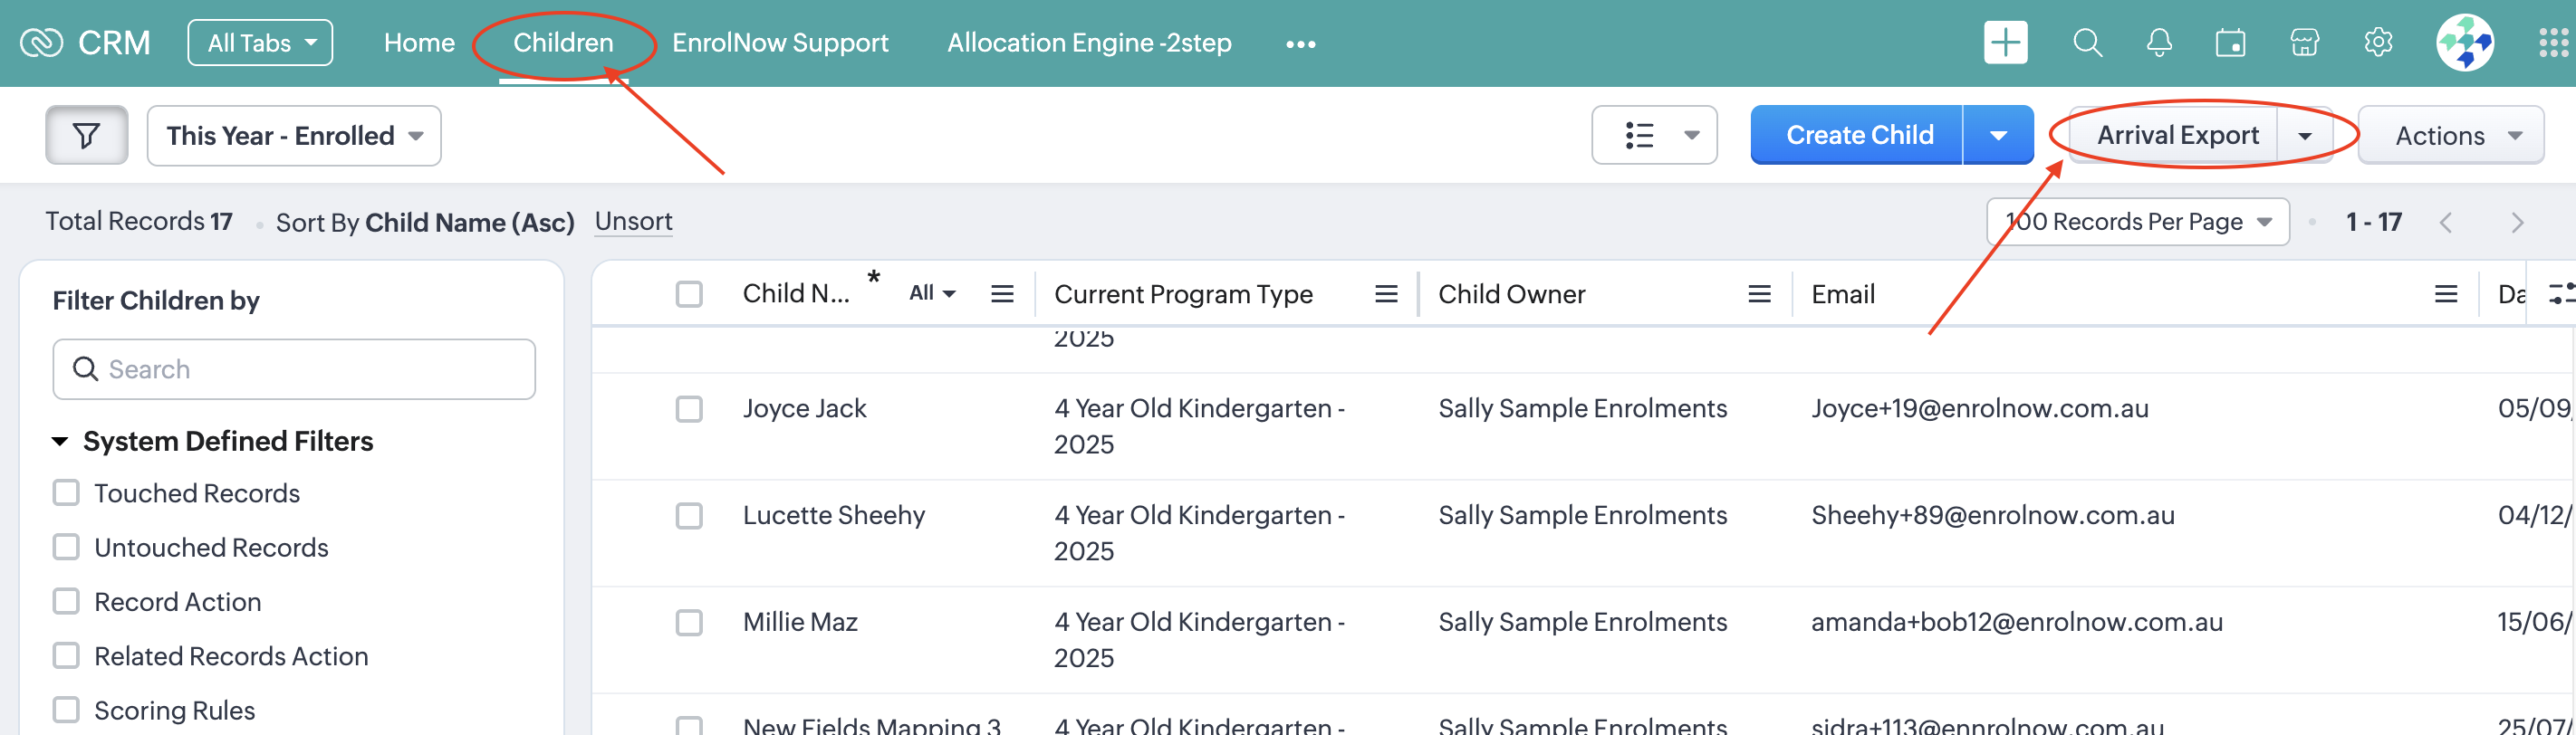Click the Create Child button
Image resolution: width=2576 pixels, height=735 pixels.
click(x=1857, y=135)
